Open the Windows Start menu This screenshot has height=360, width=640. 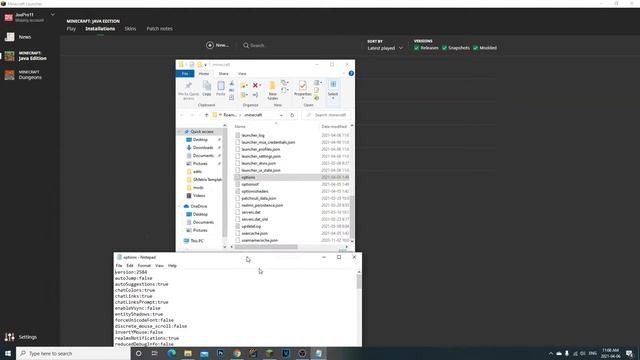pos(8,353)
